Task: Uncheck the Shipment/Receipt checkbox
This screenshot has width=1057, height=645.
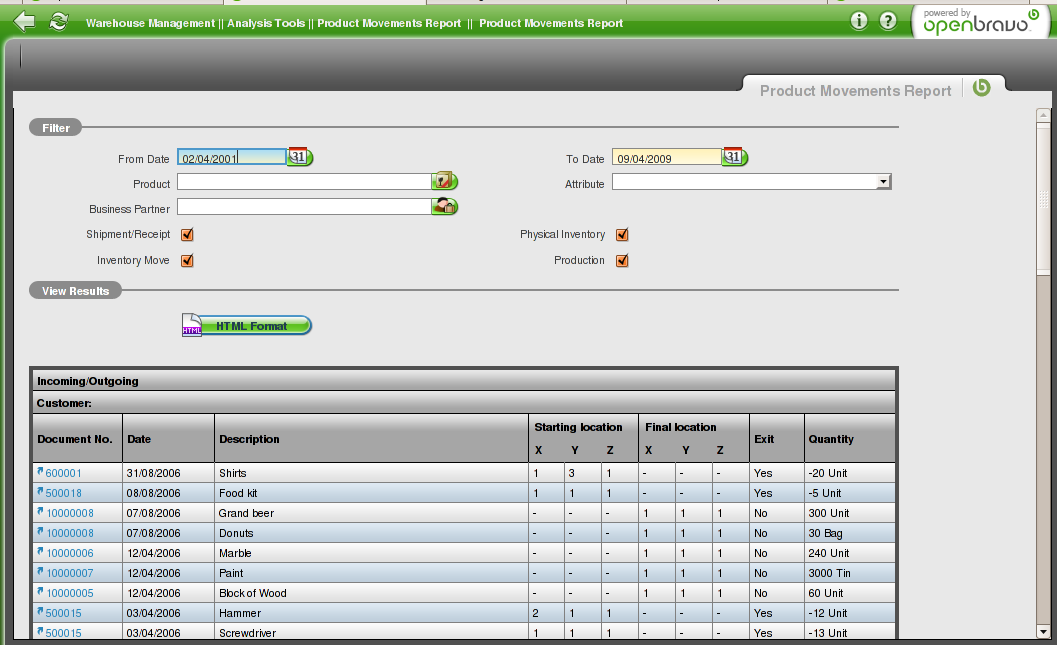Action: (187, 235)
